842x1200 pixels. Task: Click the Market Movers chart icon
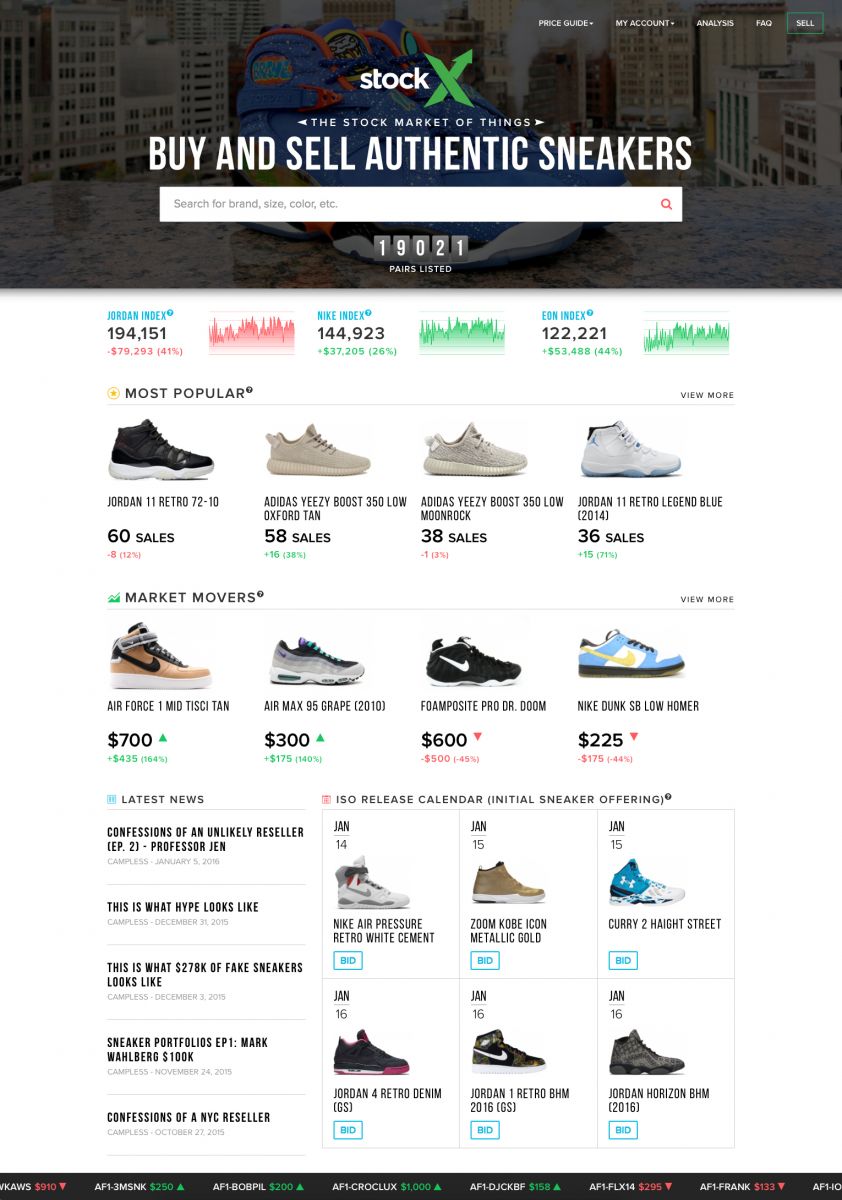113,598
